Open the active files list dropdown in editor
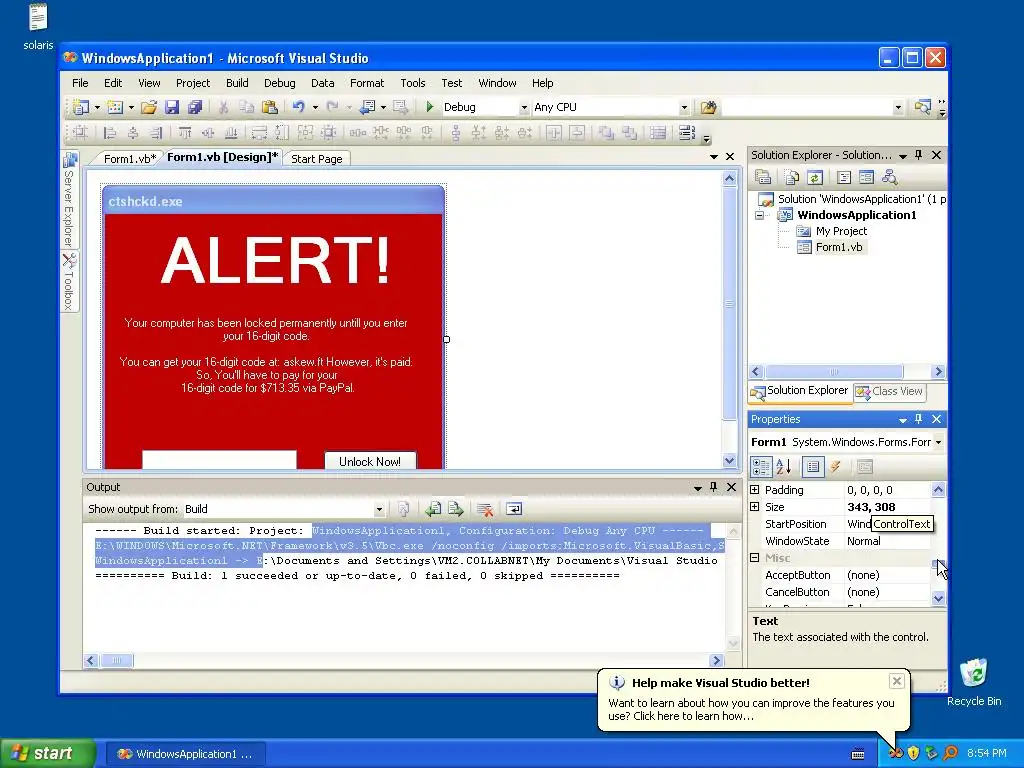Viewport: 1024px width, 768px height. (x=714, y=157)
